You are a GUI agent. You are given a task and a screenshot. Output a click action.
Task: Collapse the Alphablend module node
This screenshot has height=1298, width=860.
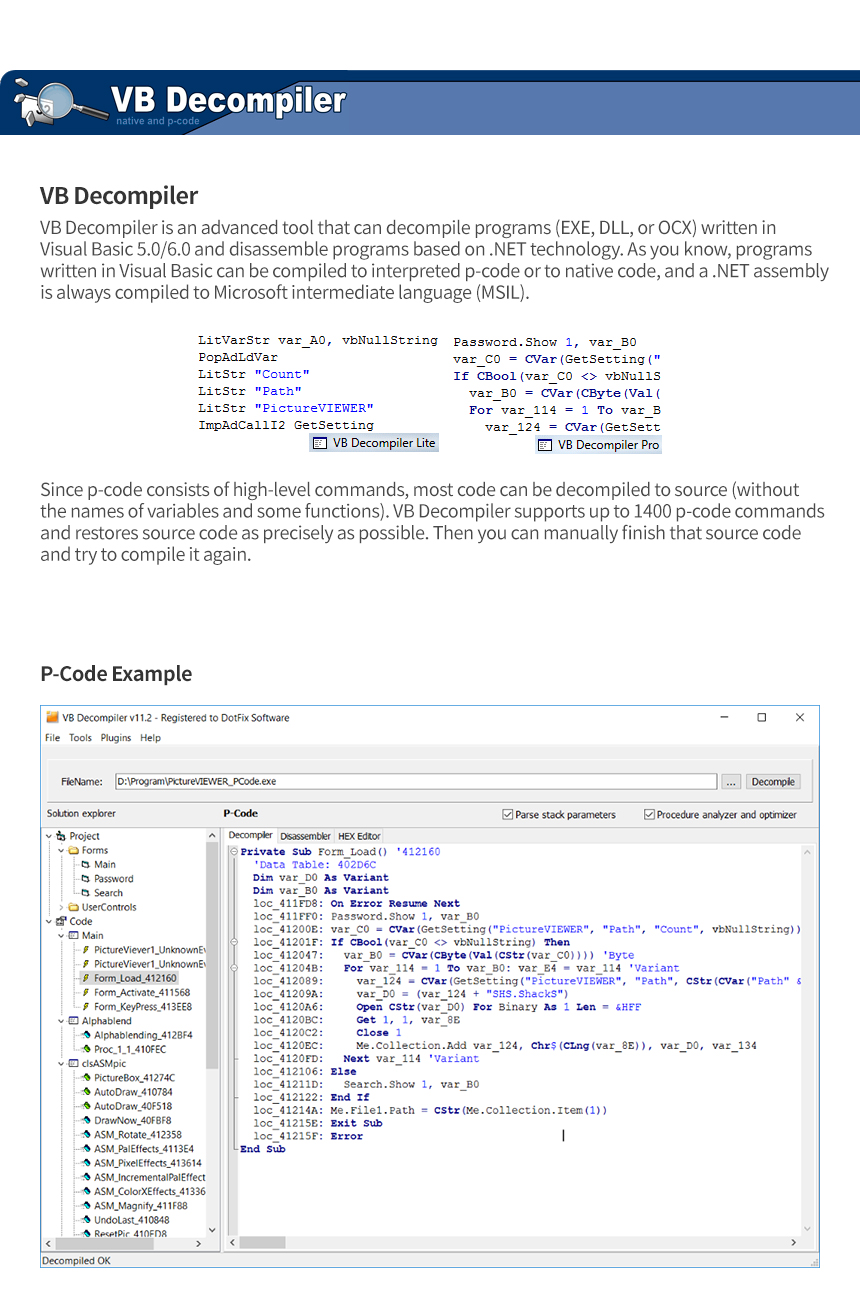[61, 1020]
